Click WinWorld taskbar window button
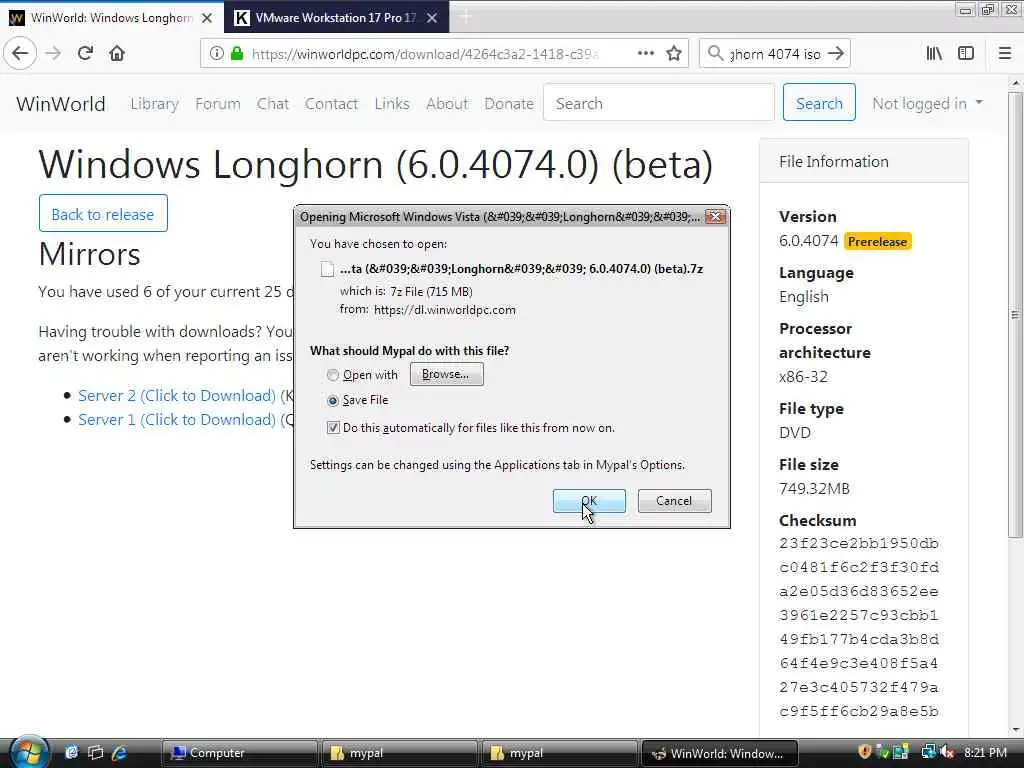The image size is (1024, 768). (720, 753)
